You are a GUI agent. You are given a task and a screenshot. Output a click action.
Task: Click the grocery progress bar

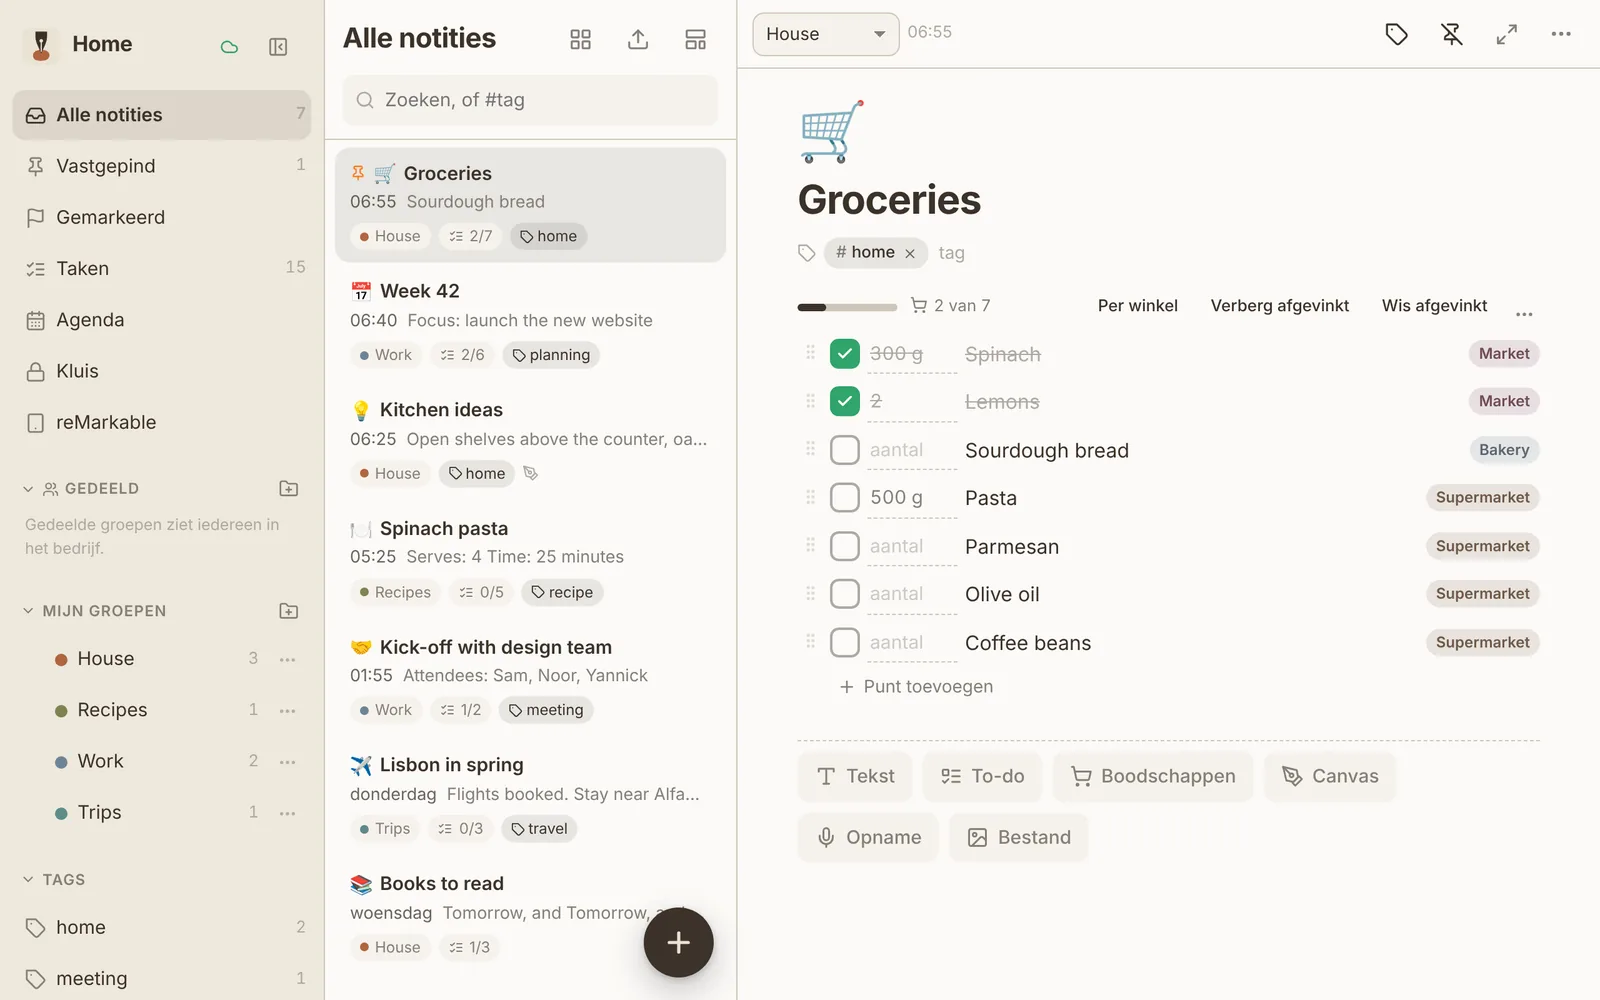tap(847, 307)
